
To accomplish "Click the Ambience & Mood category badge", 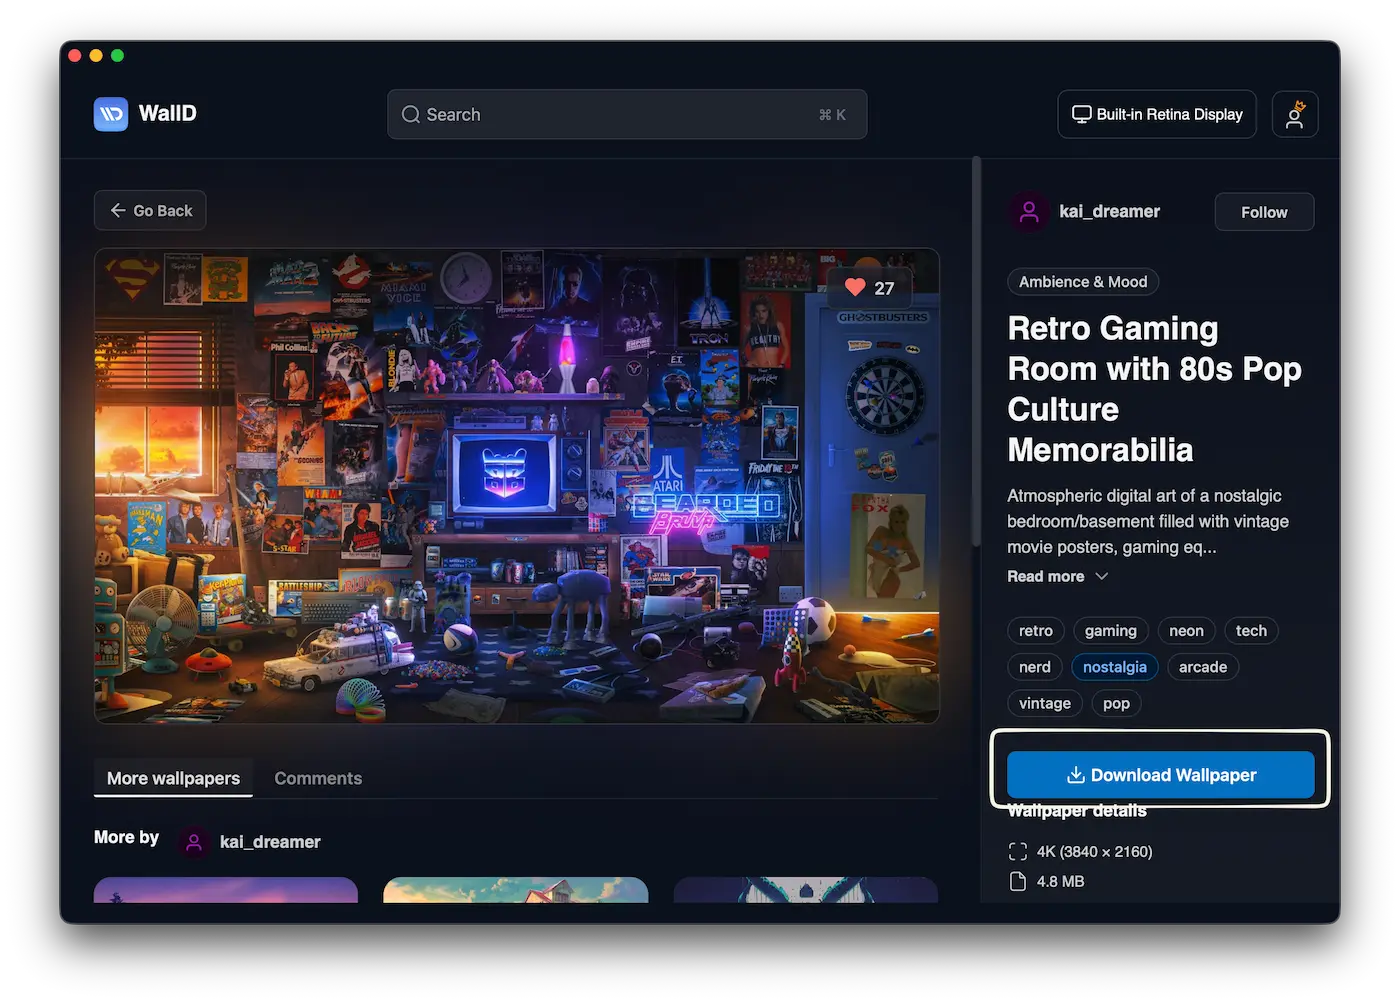I will (x=1082, y=282).
